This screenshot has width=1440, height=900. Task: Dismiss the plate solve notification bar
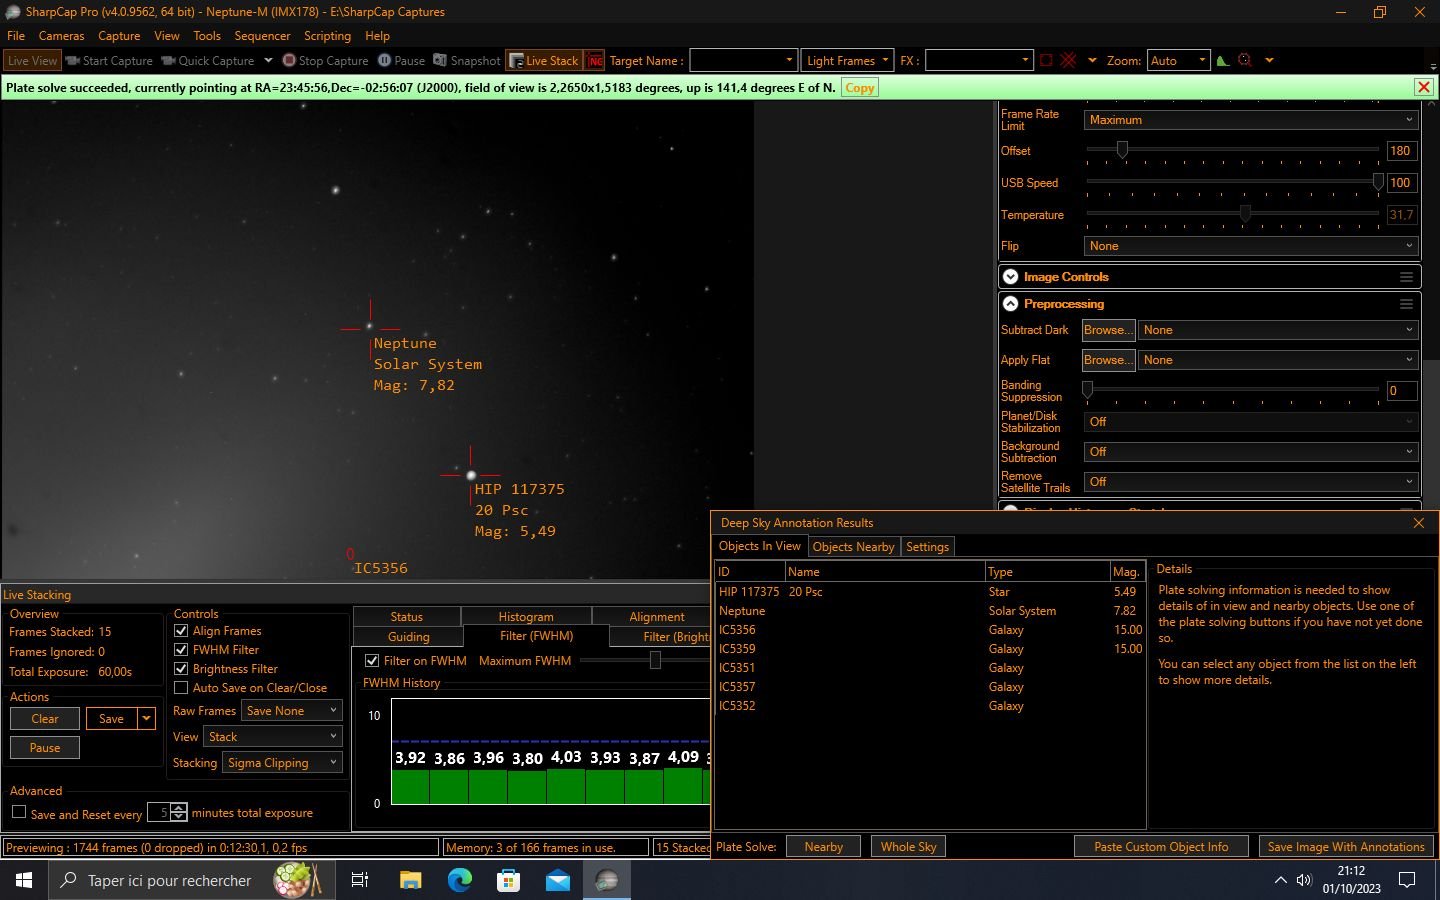coord(1424,87)
